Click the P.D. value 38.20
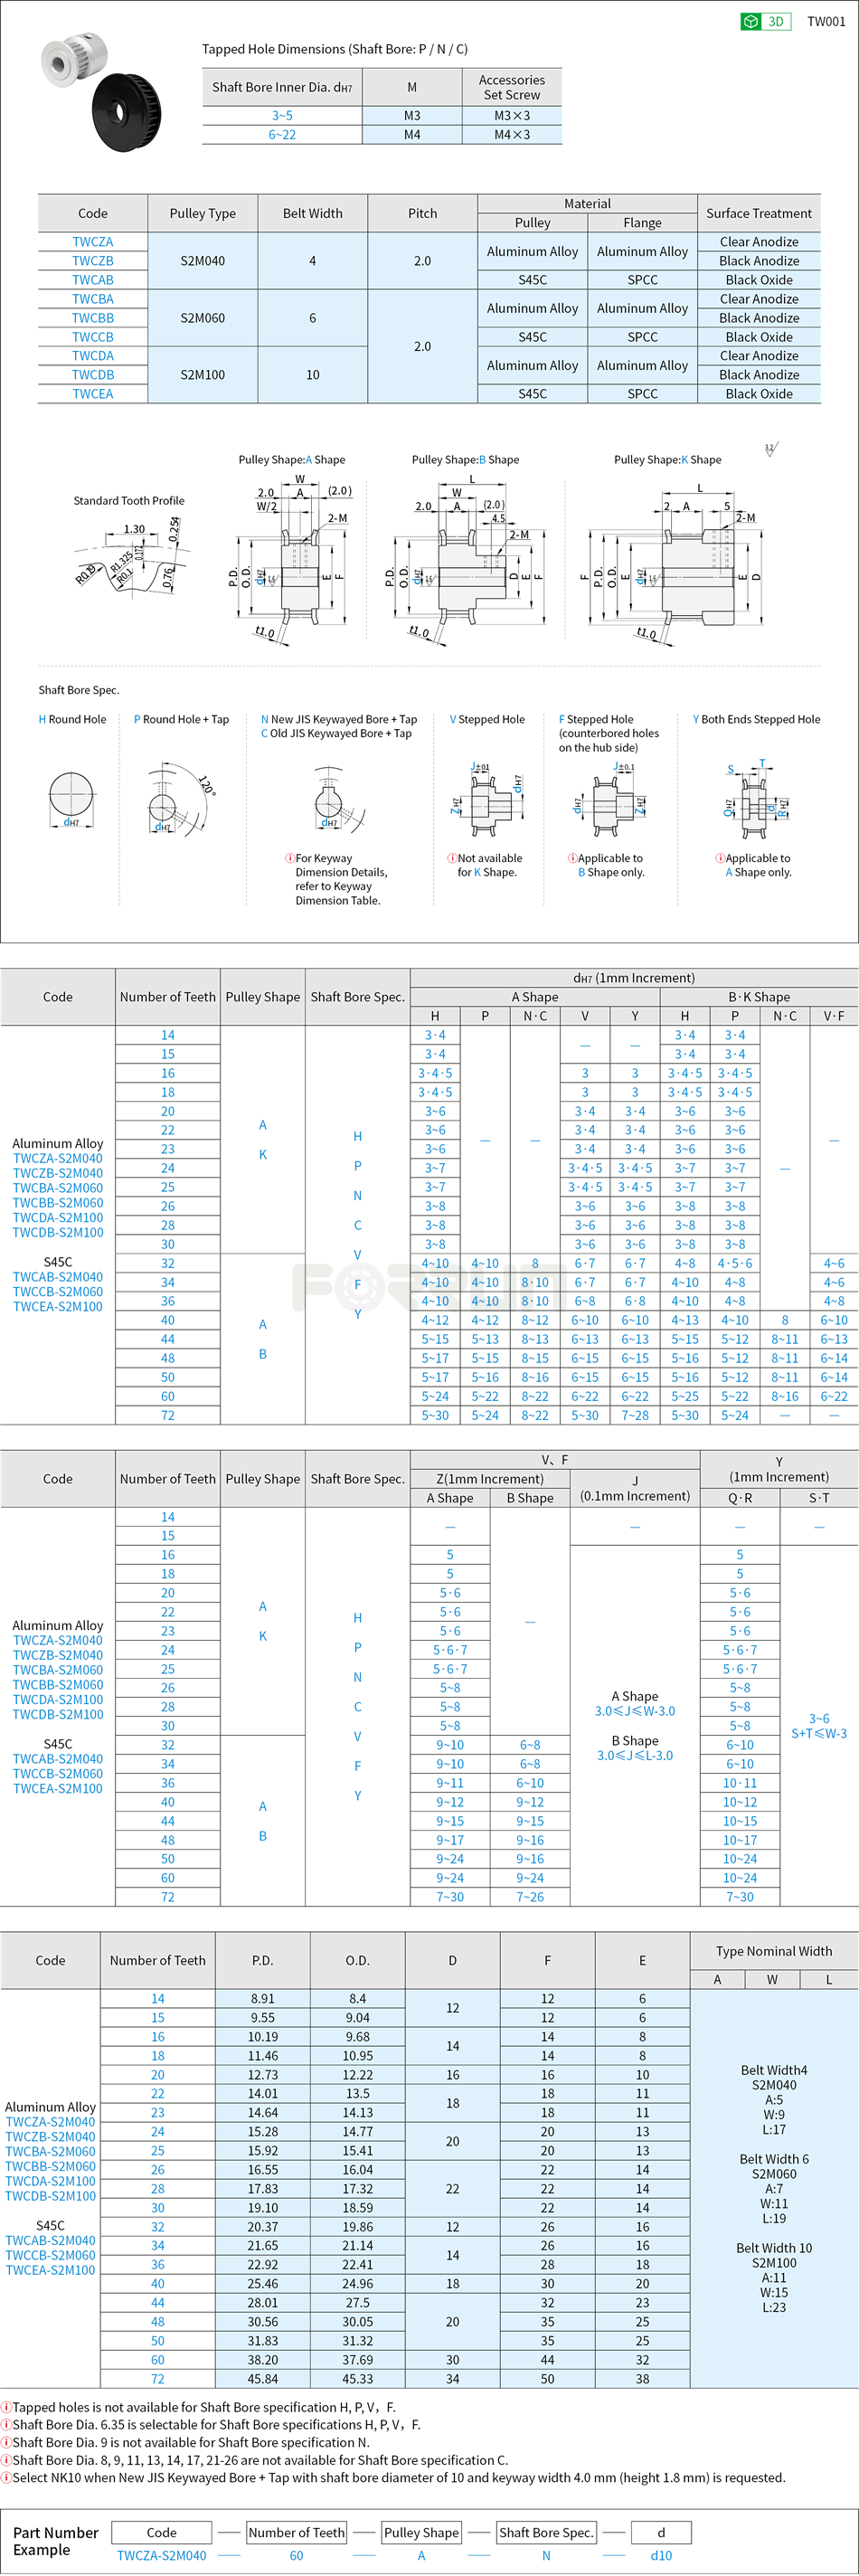 pos(263,2360)
